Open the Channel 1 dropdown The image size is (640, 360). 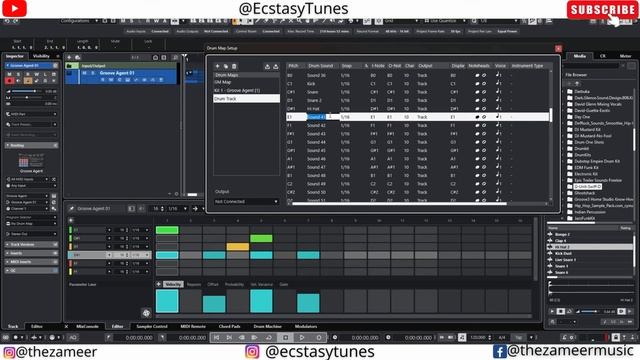click(x=28, y=209)
